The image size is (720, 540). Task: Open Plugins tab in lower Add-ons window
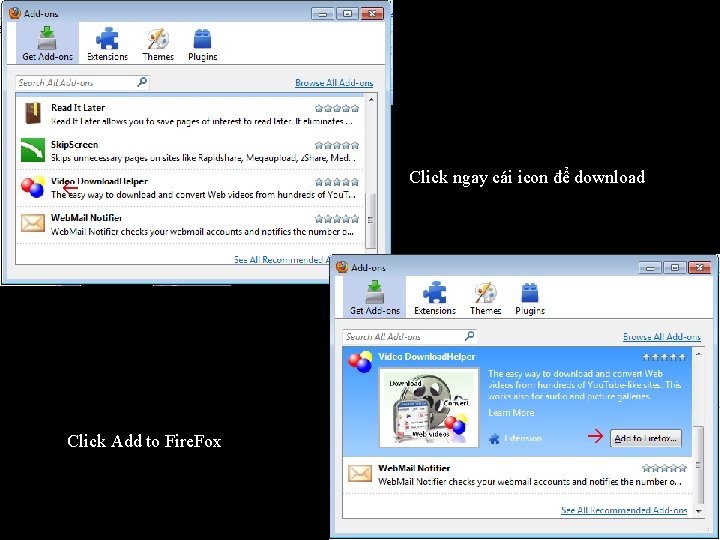pos(530,297)
